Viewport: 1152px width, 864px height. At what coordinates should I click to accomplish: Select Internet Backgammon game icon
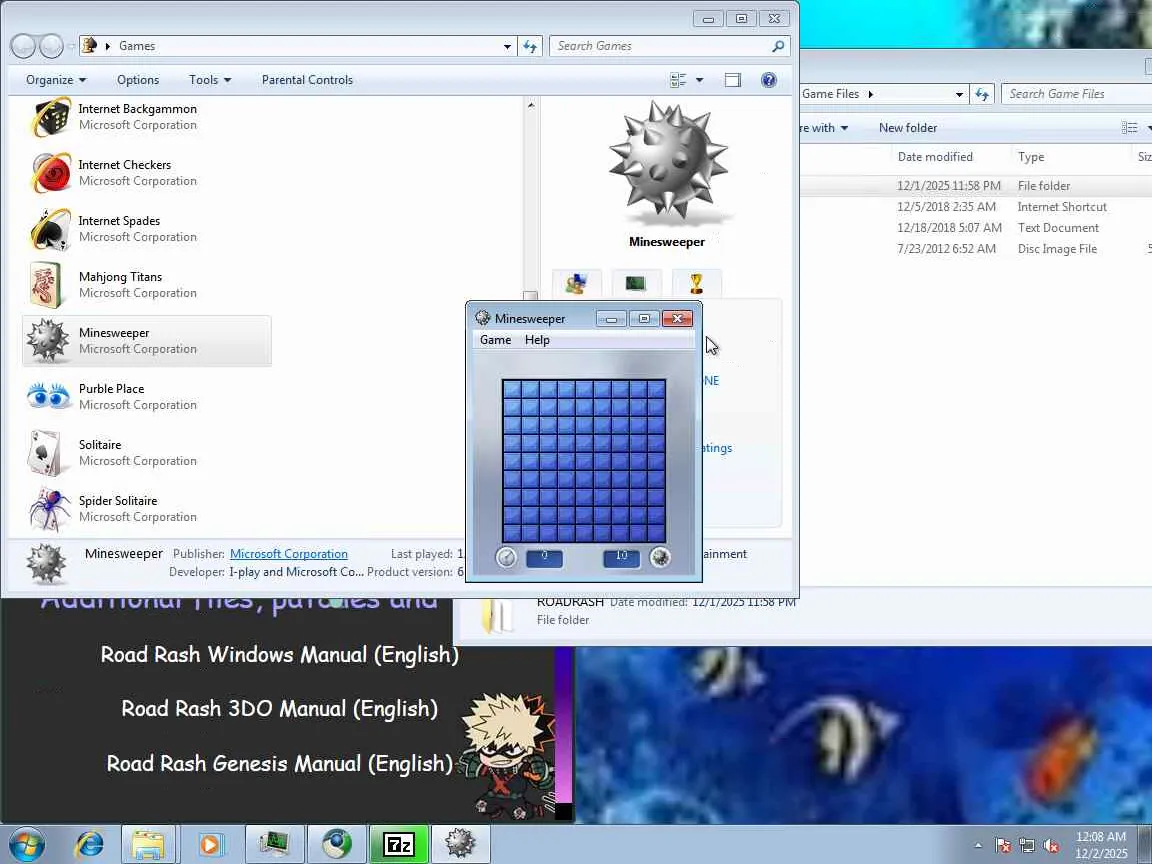click(x=50, y=117)
